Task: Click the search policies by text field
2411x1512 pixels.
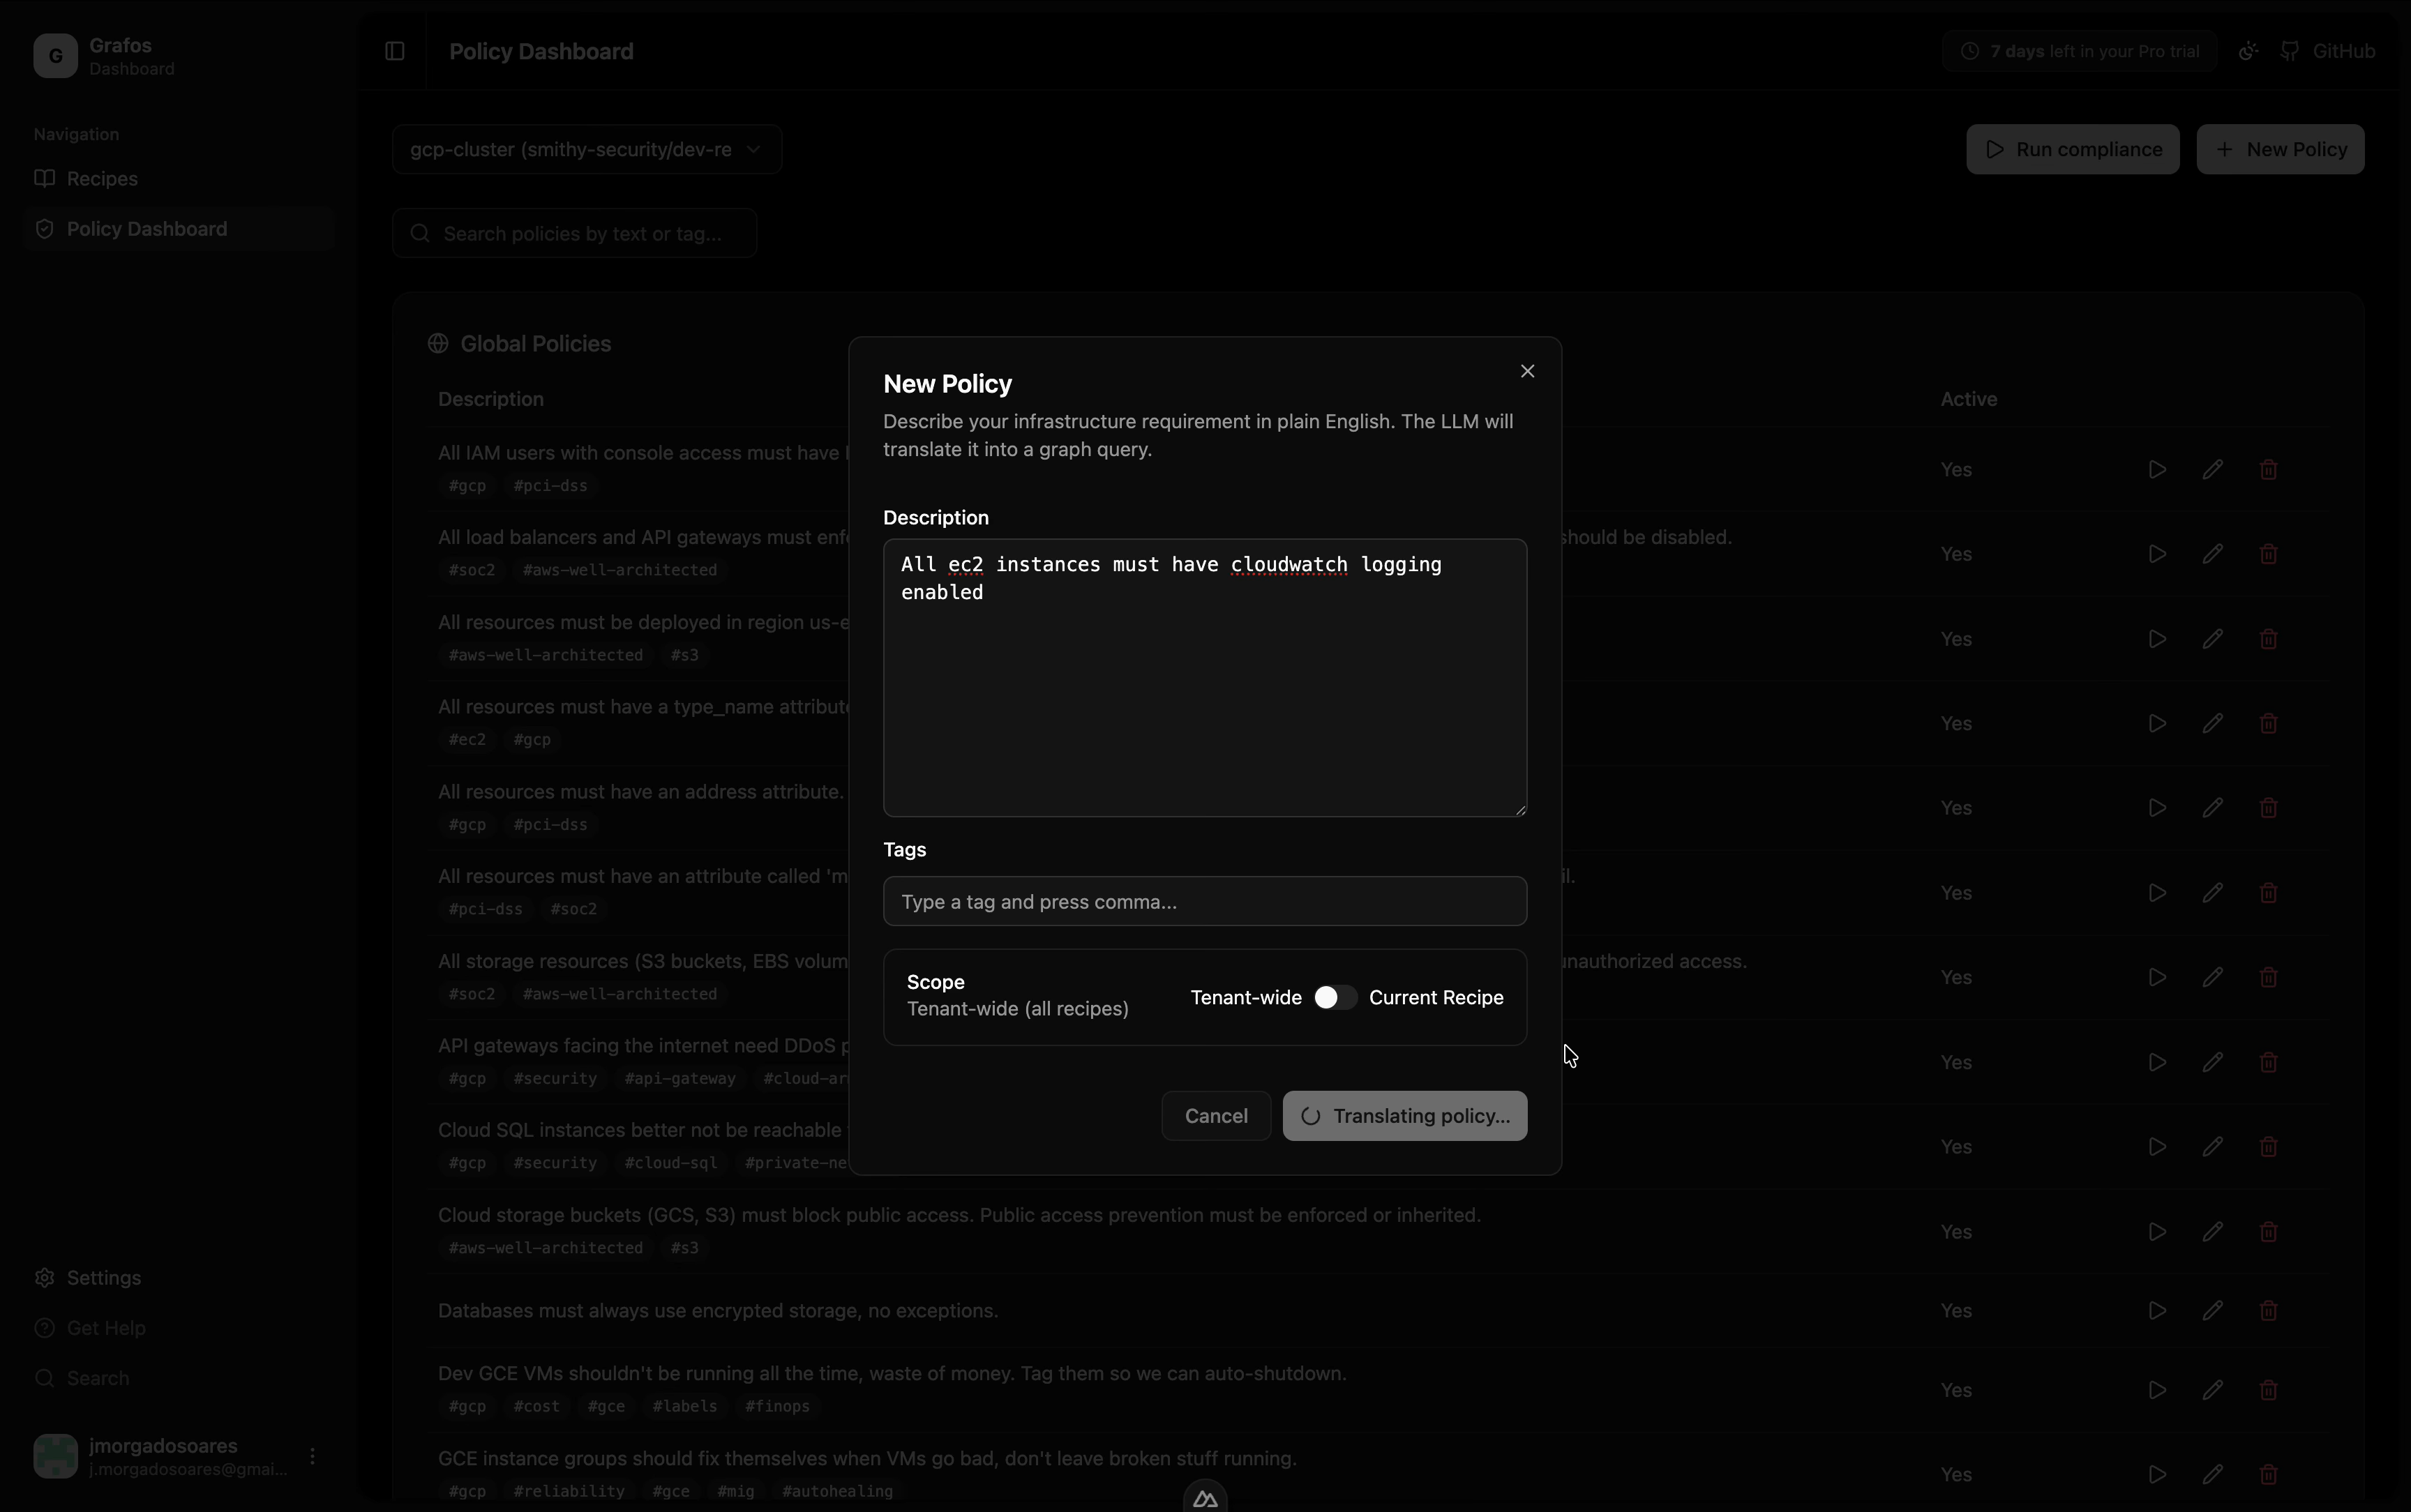Action: (x=574, y=233)
